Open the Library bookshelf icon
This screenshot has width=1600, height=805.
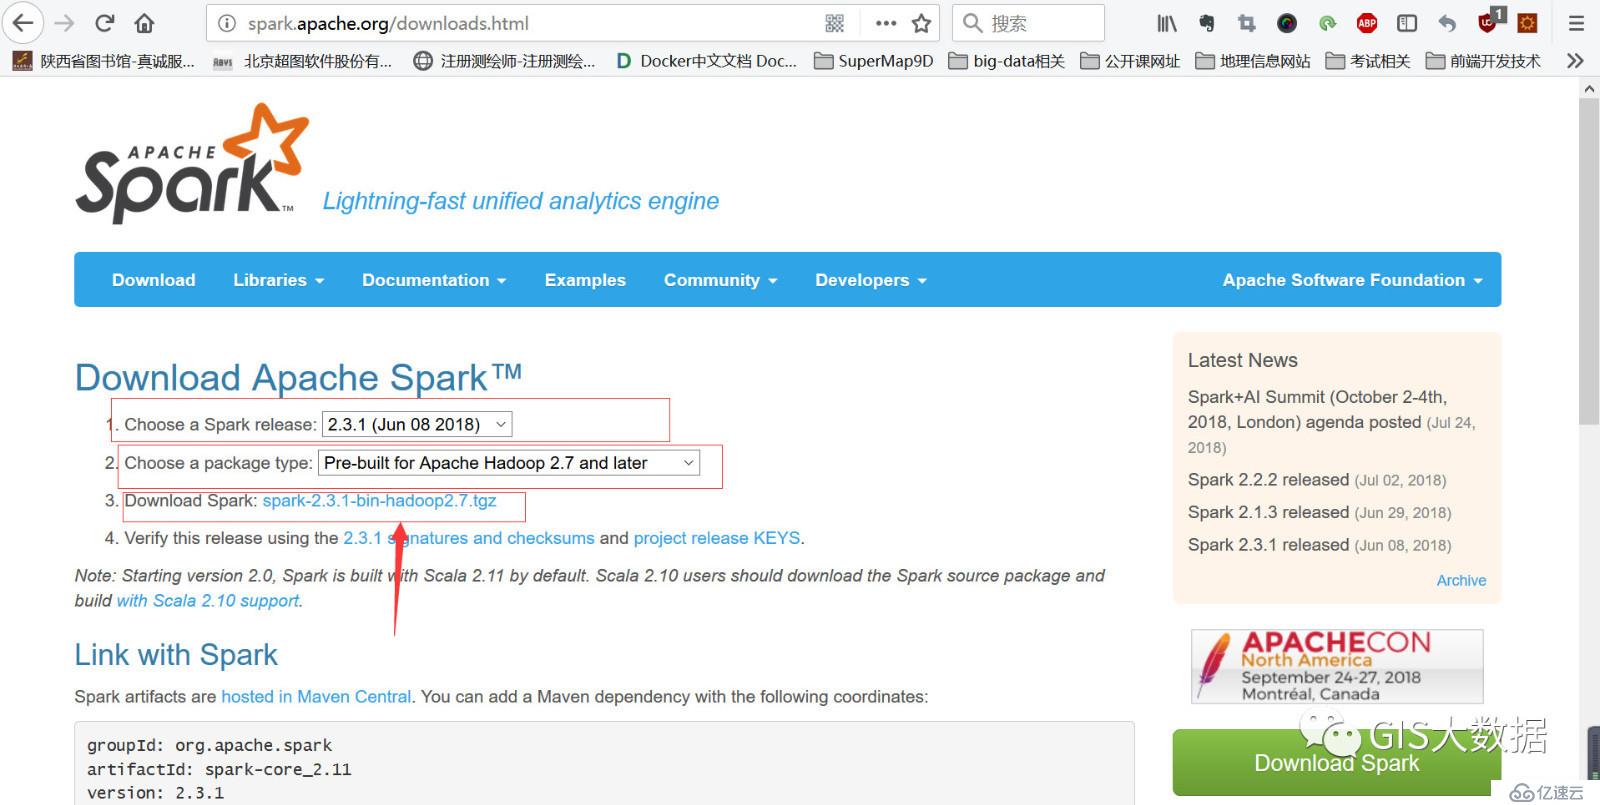[x=1166, y=23]
